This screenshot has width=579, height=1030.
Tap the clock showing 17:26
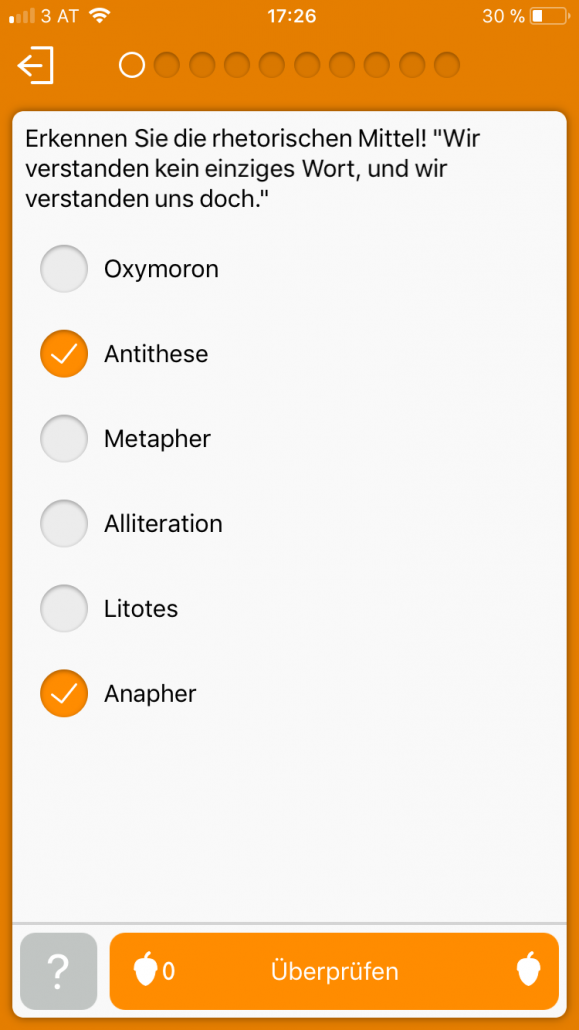click(x=291, y=15)
